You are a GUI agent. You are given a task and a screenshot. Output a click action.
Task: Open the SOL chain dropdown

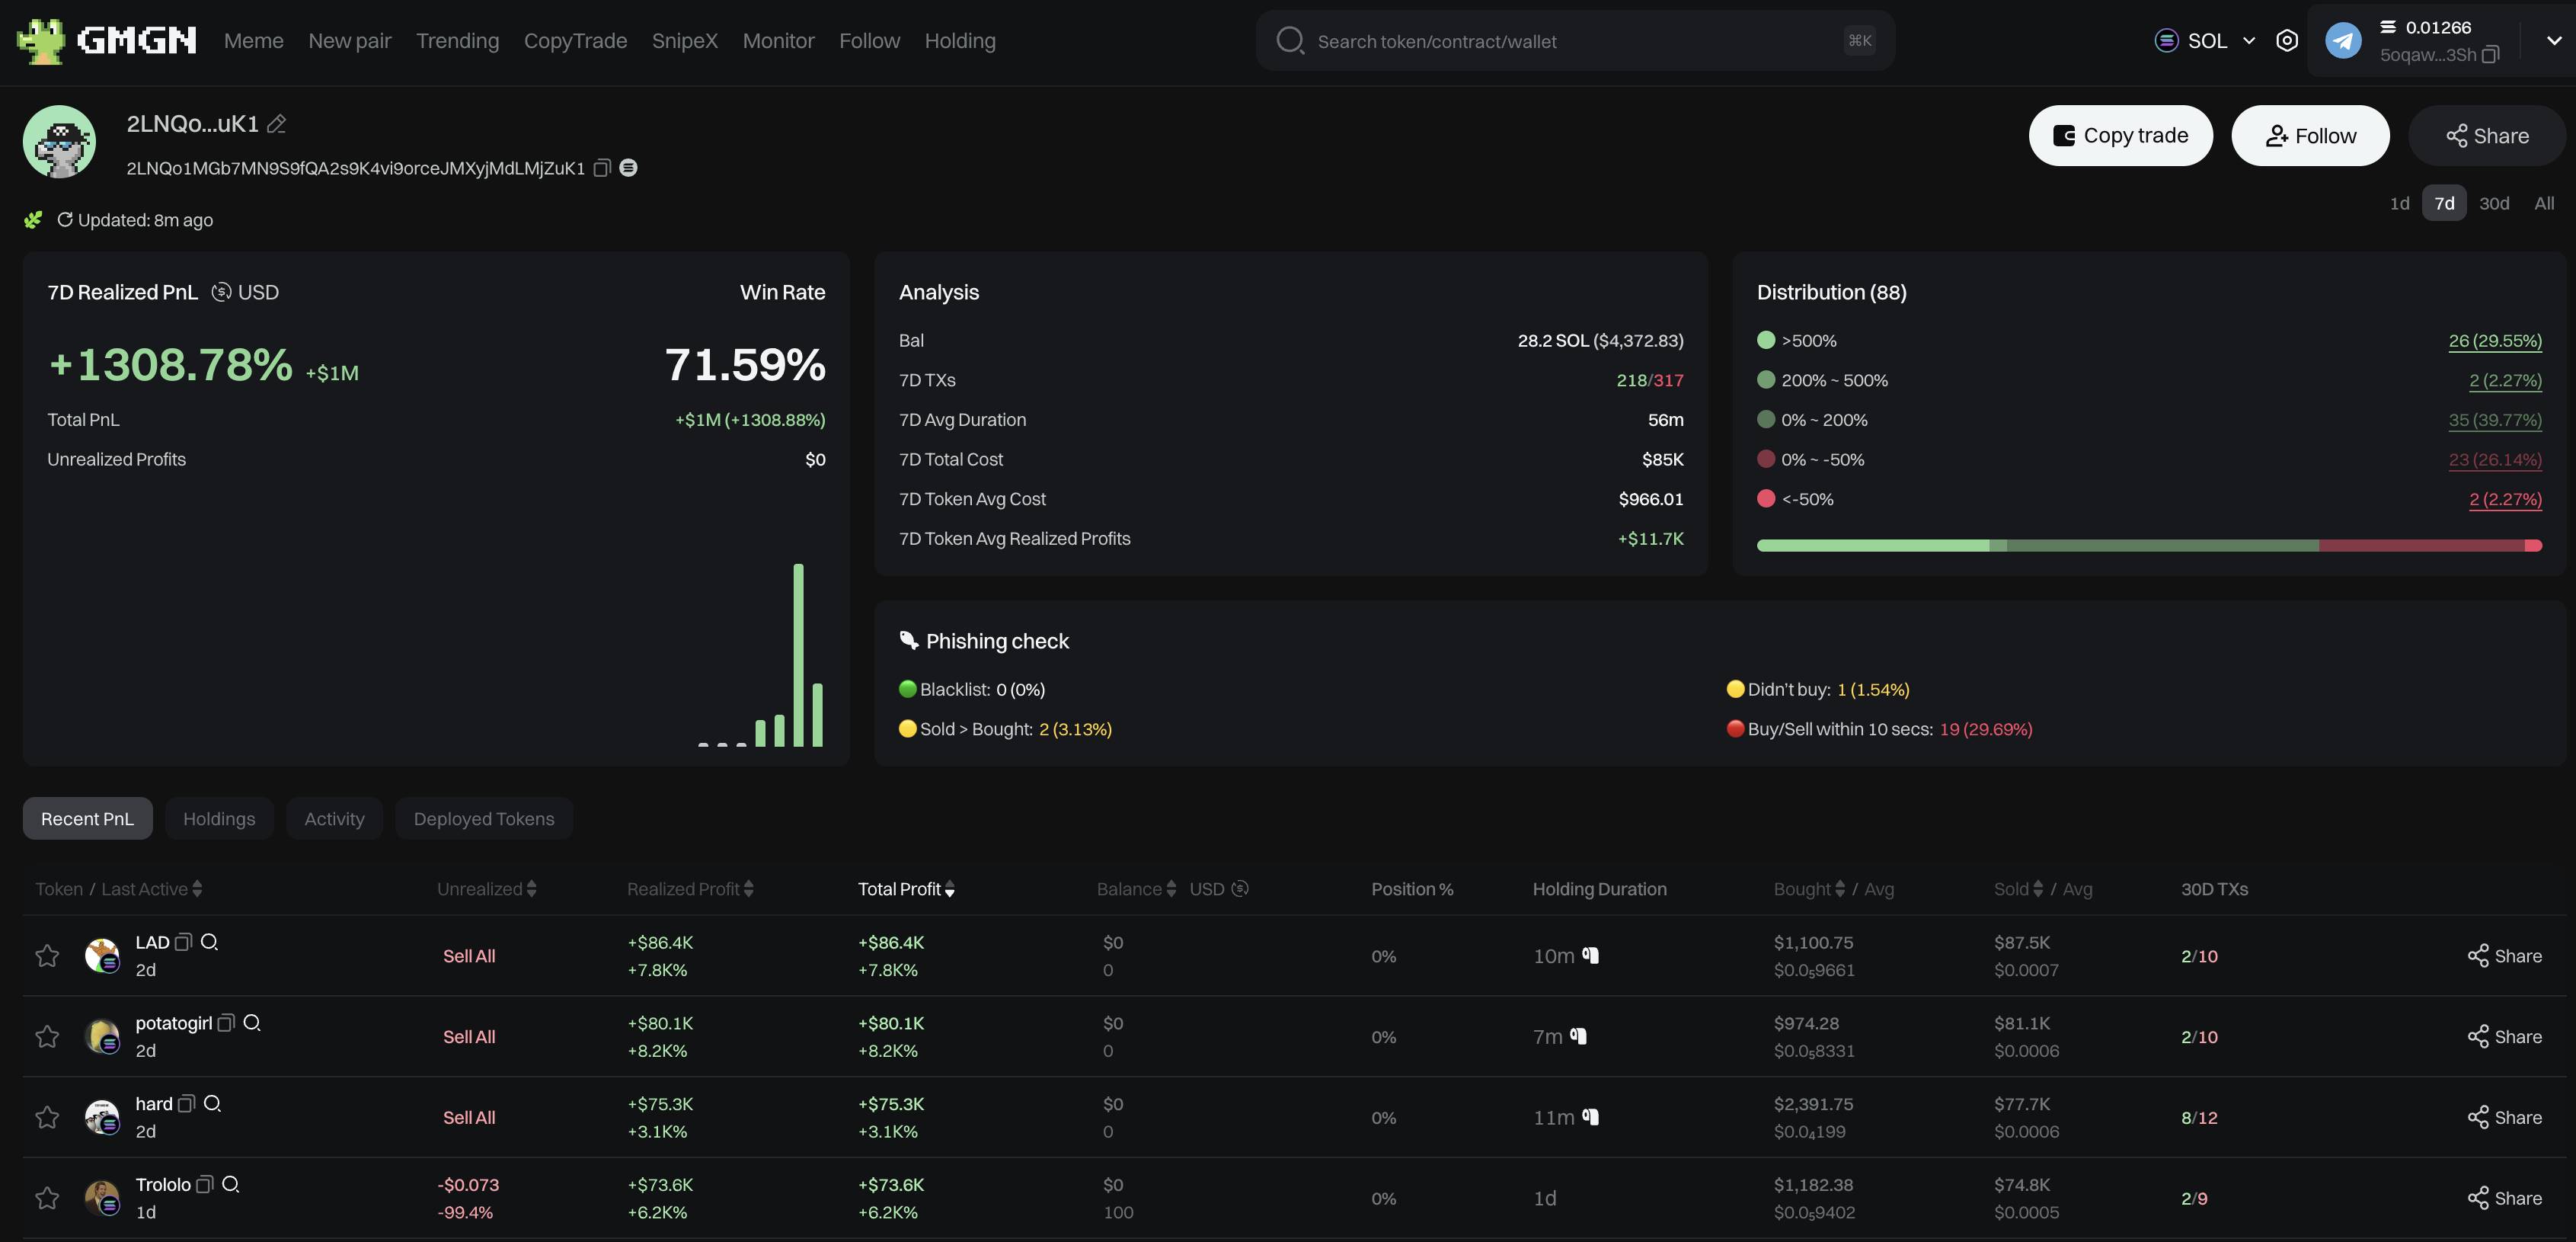tap(2206, 41)
